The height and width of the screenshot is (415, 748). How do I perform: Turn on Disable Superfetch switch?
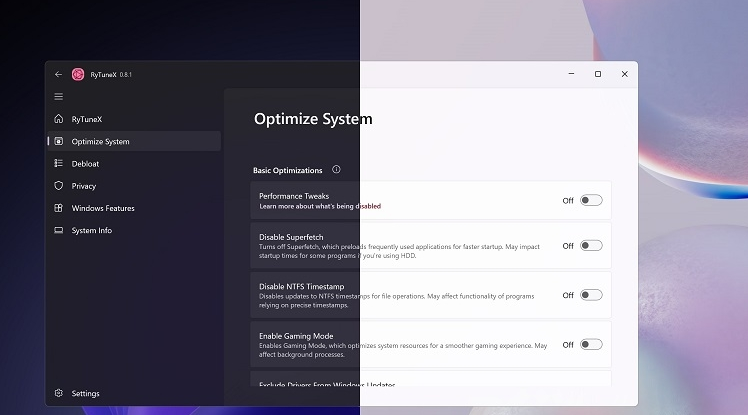coord(591,246)
